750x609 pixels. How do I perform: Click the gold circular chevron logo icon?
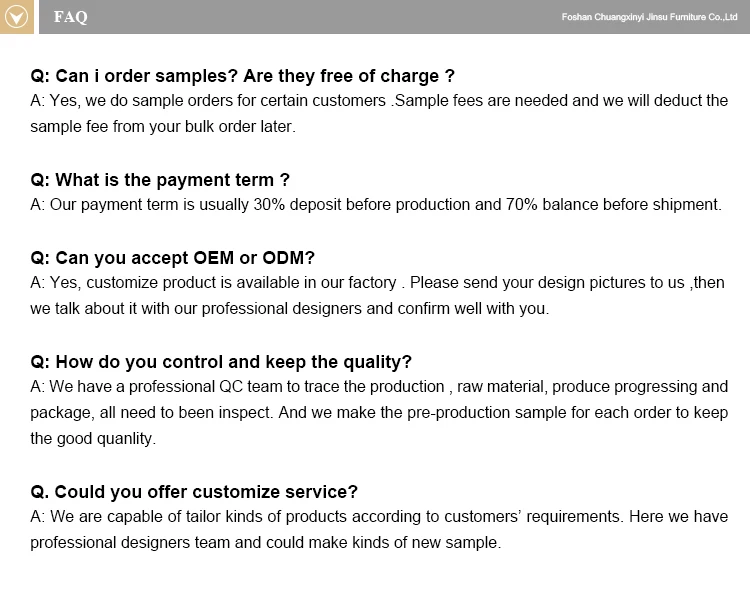16,17
